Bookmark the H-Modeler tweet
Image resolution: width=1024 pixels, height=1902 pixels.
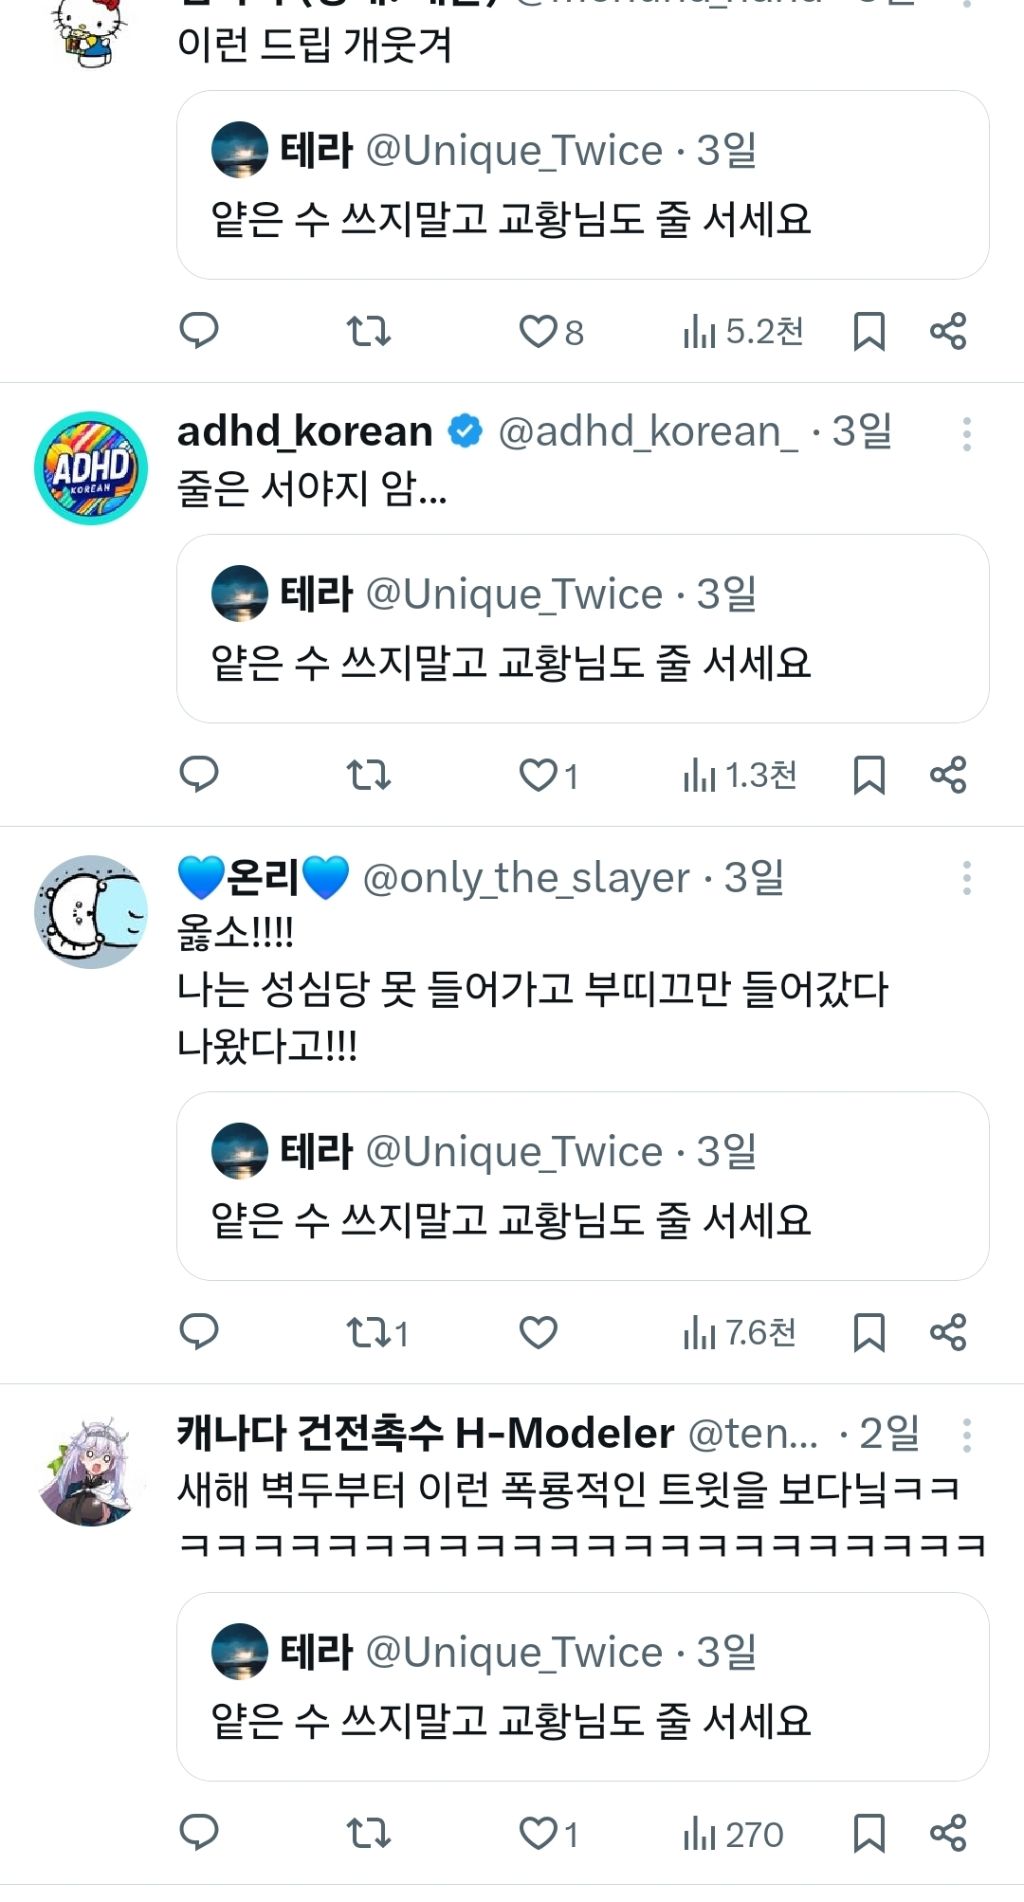pos(868,1833)
